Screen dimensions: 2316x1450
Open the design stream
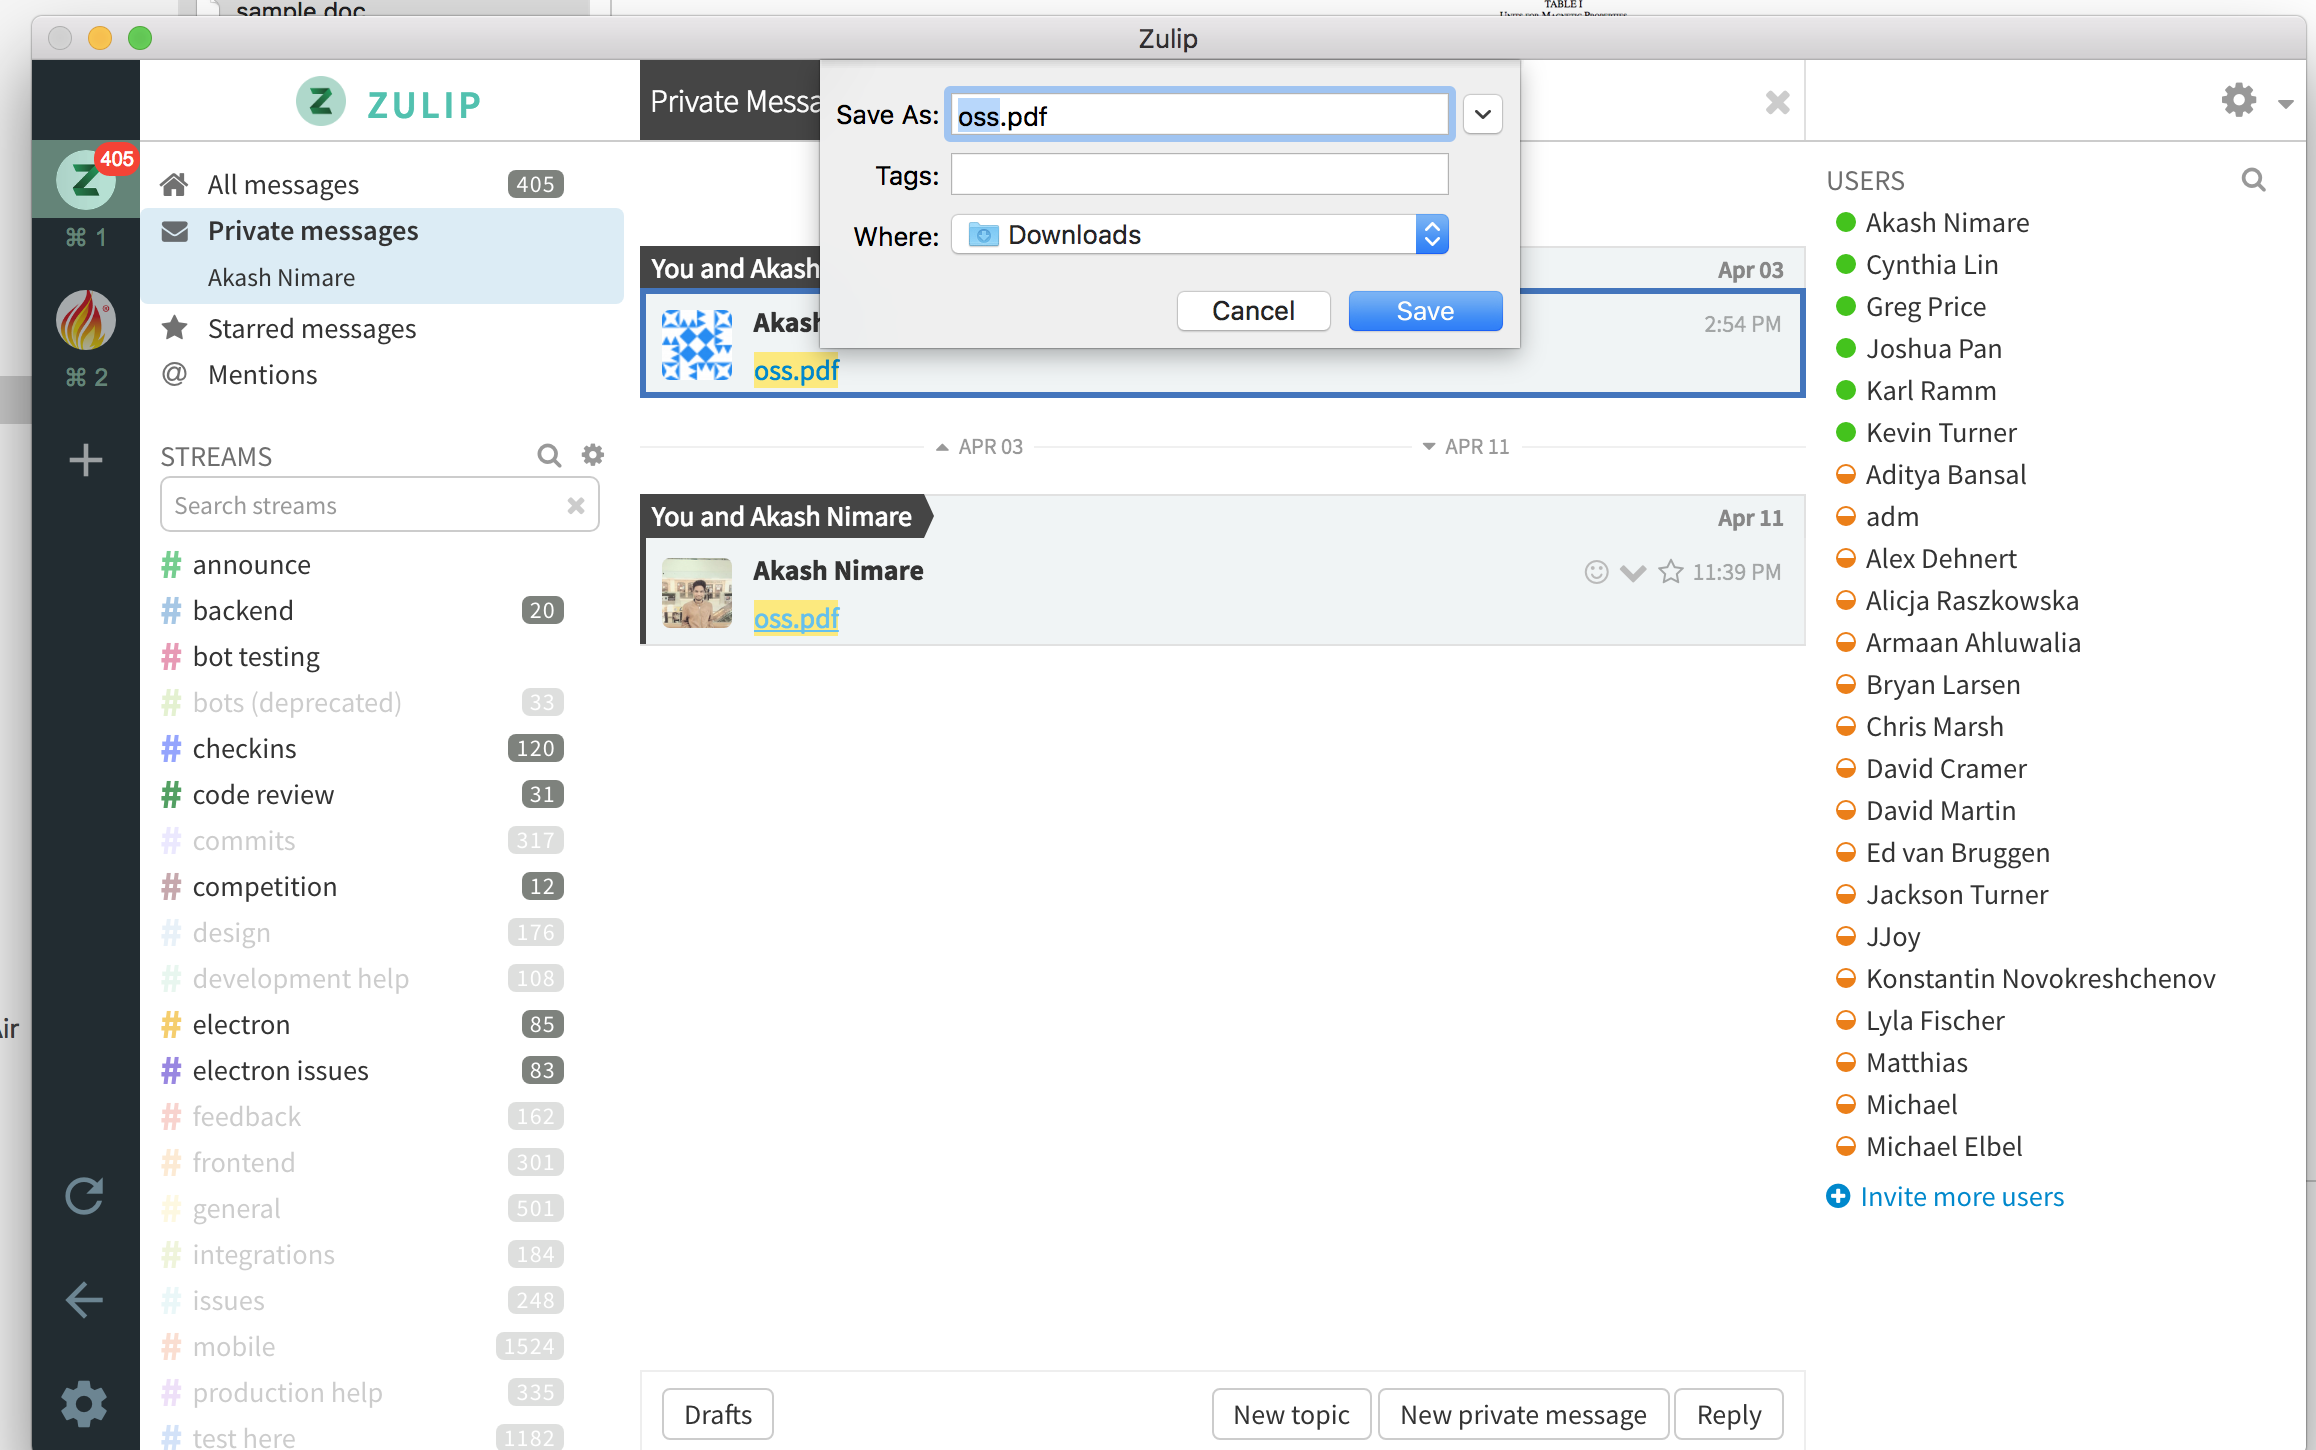[231, 933]
